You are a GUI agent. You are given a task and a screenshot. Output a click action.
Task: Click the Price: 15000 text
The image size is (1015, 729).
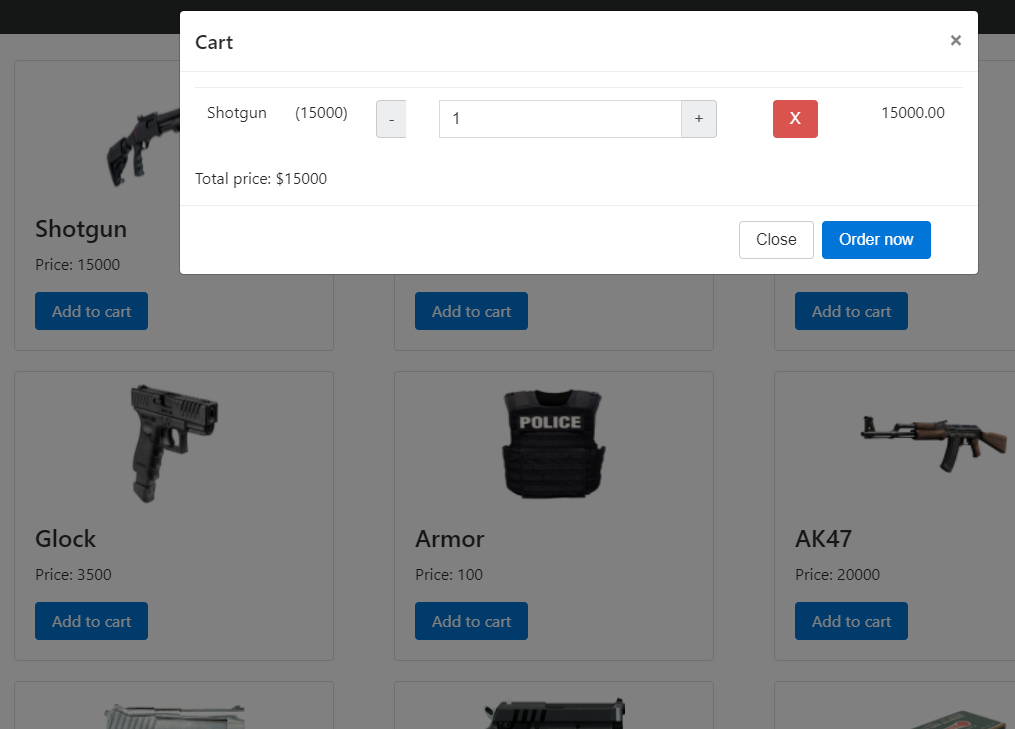[x=78, y=265]
